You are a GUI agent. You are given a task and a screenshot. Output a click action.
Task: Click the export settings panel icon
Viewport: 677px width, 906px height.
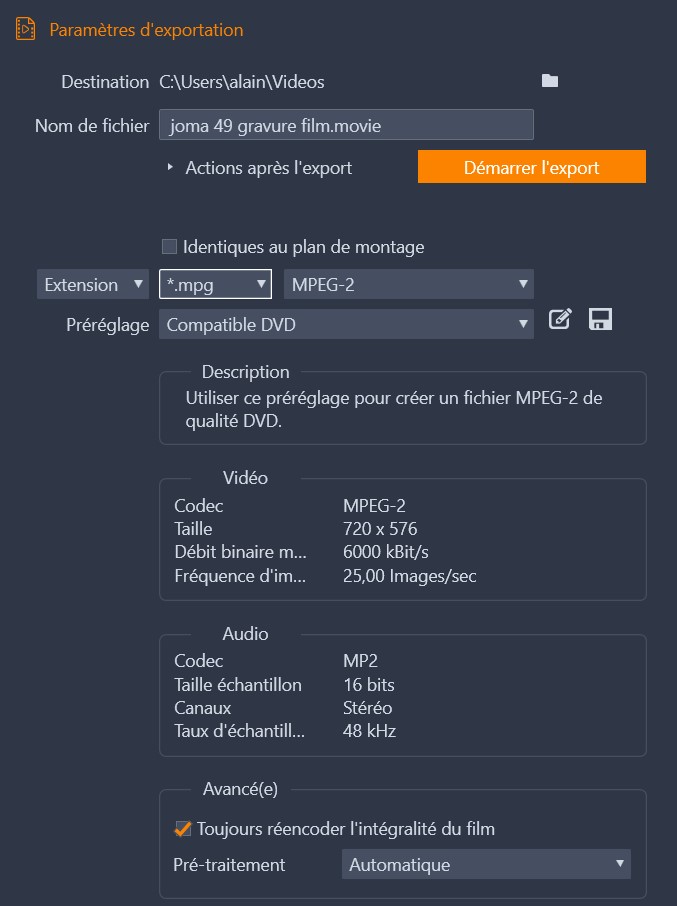(26, 29)
